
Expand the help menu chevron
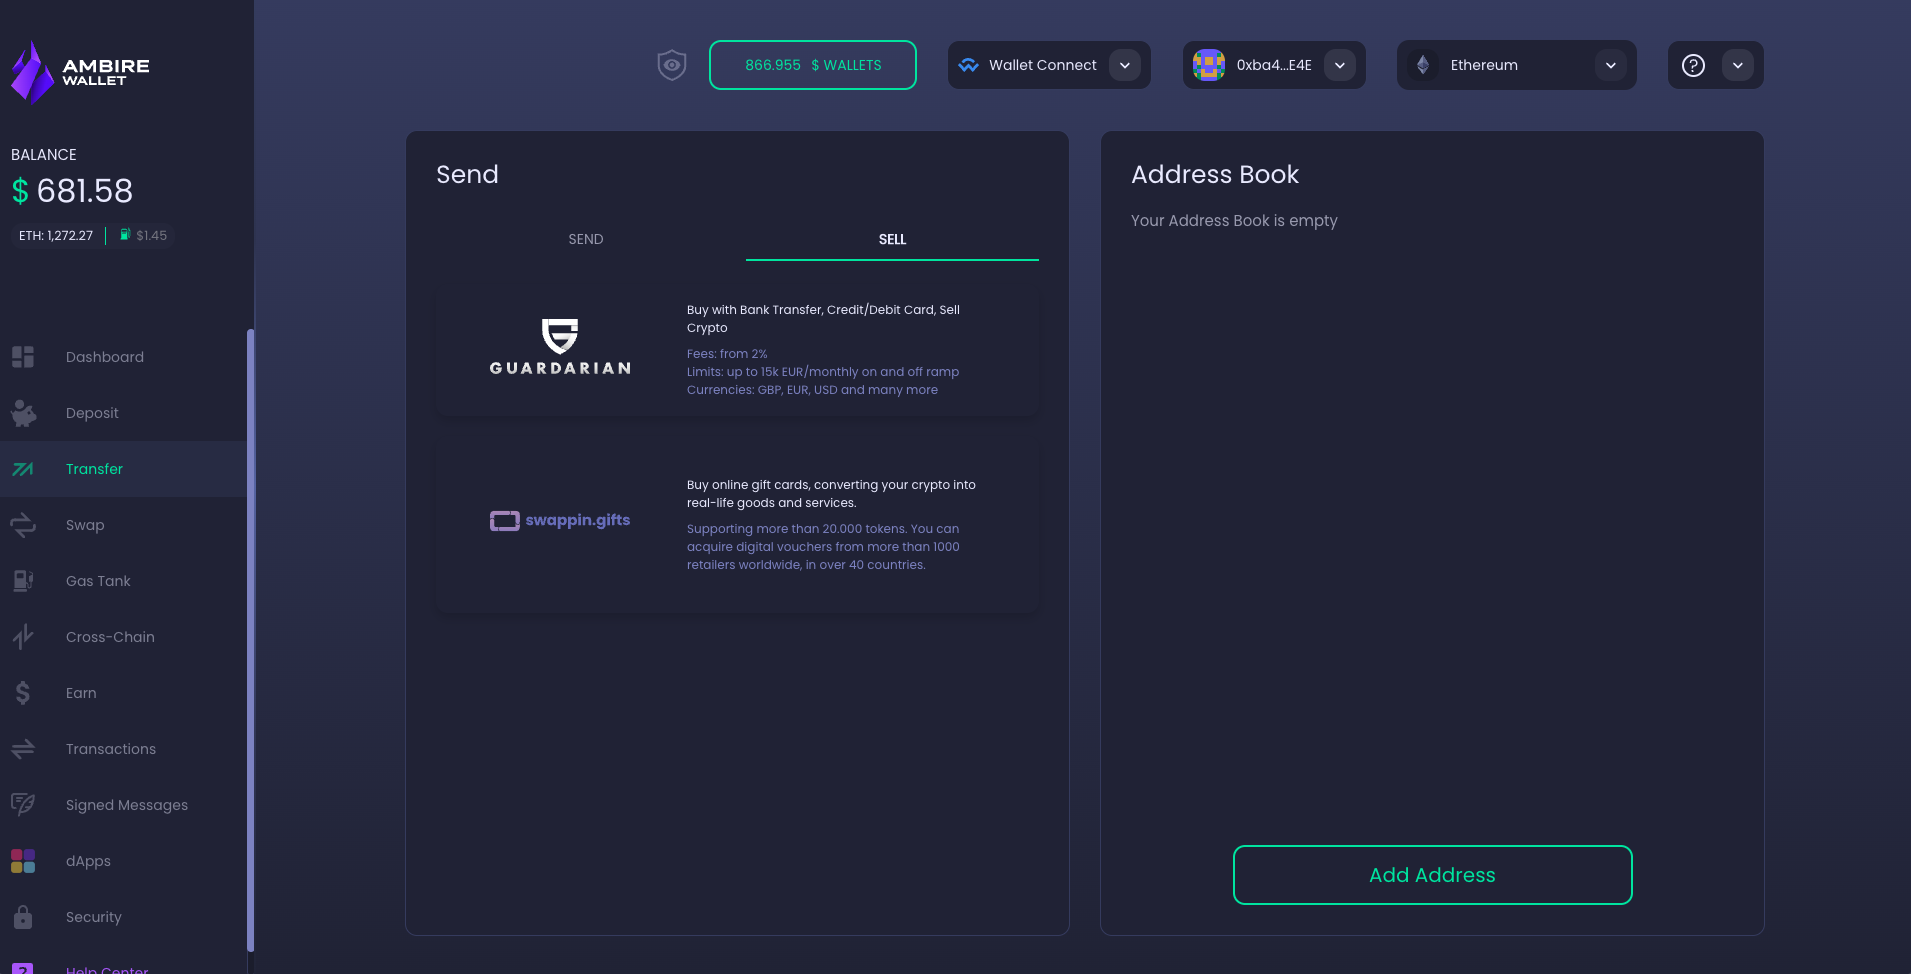click(1738, 65)
